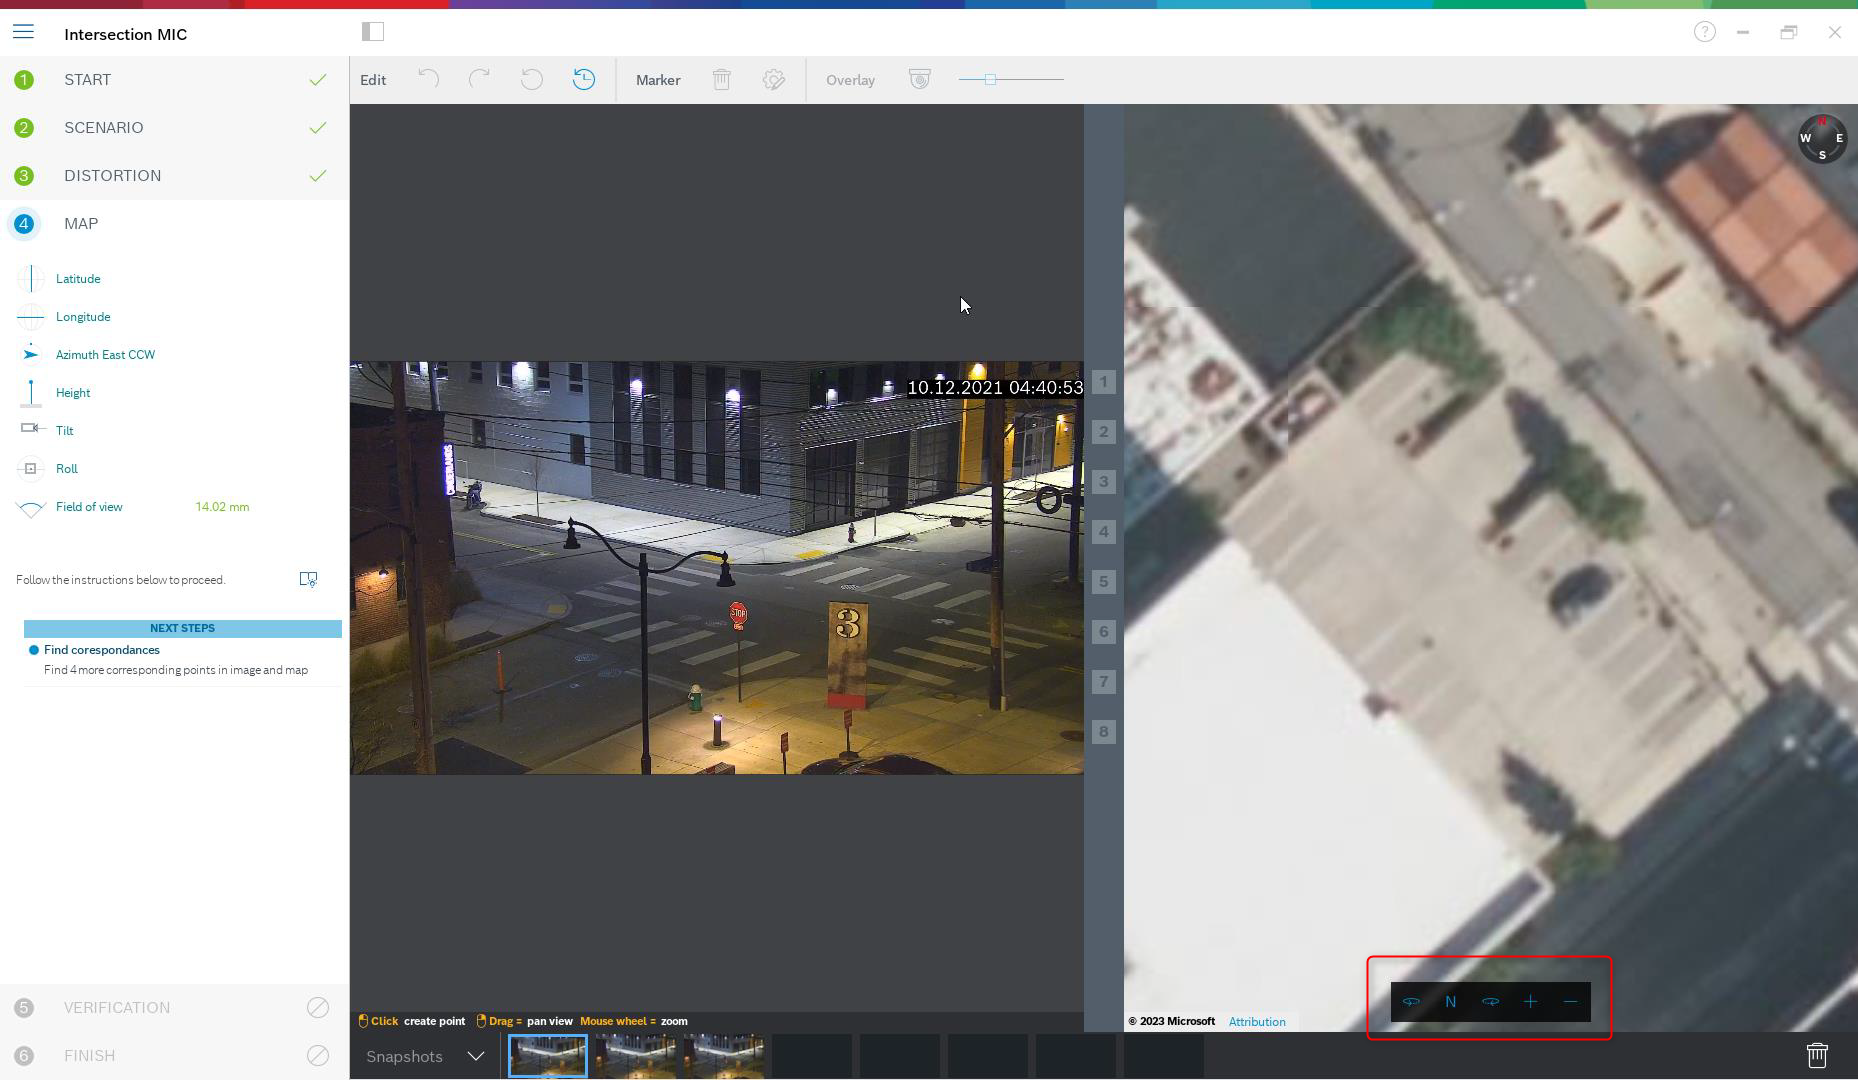Click the overlay camera icon

point(919,80)
